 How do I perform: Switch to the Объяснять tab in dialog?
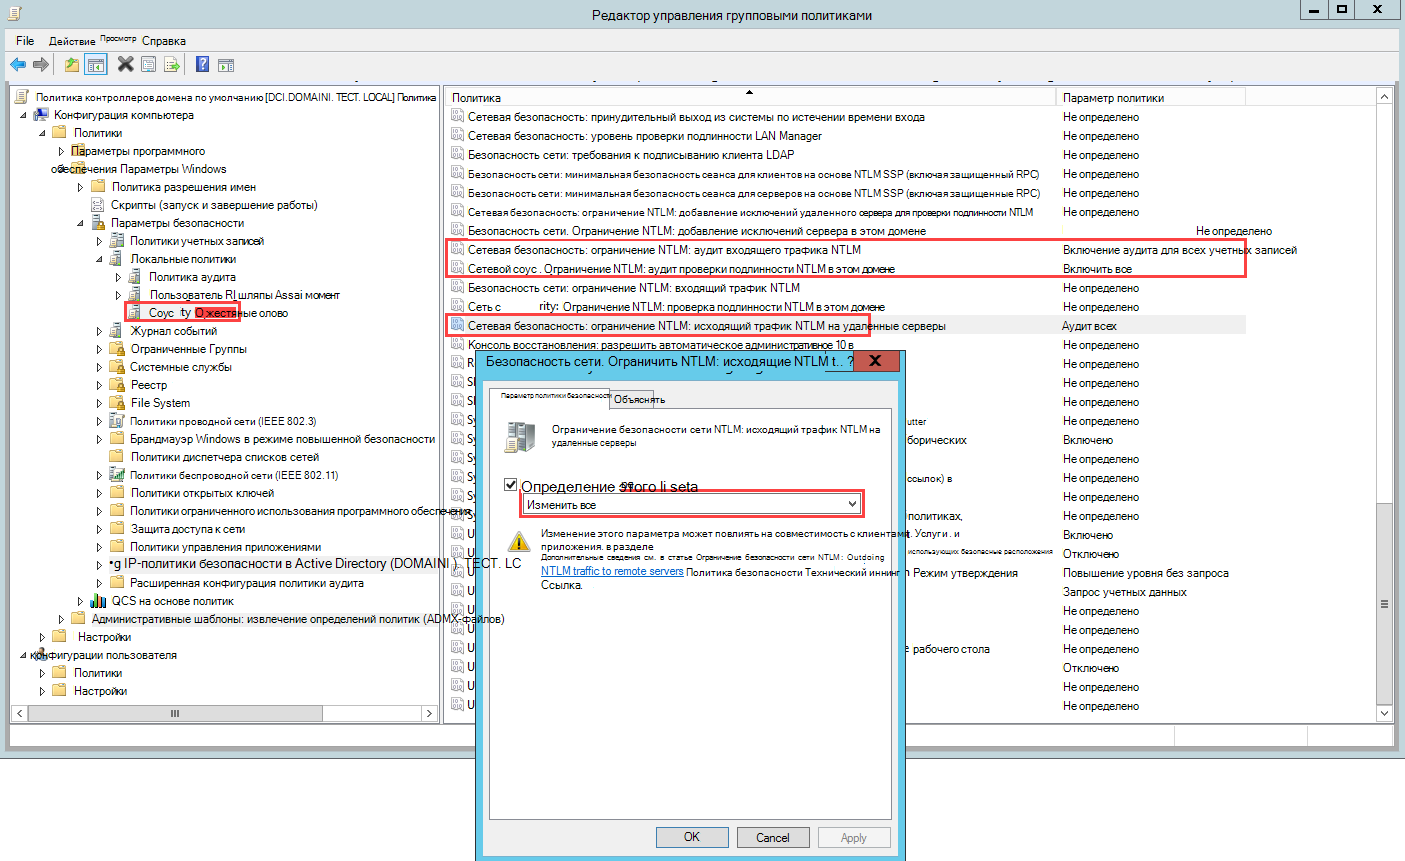(639, 399)
